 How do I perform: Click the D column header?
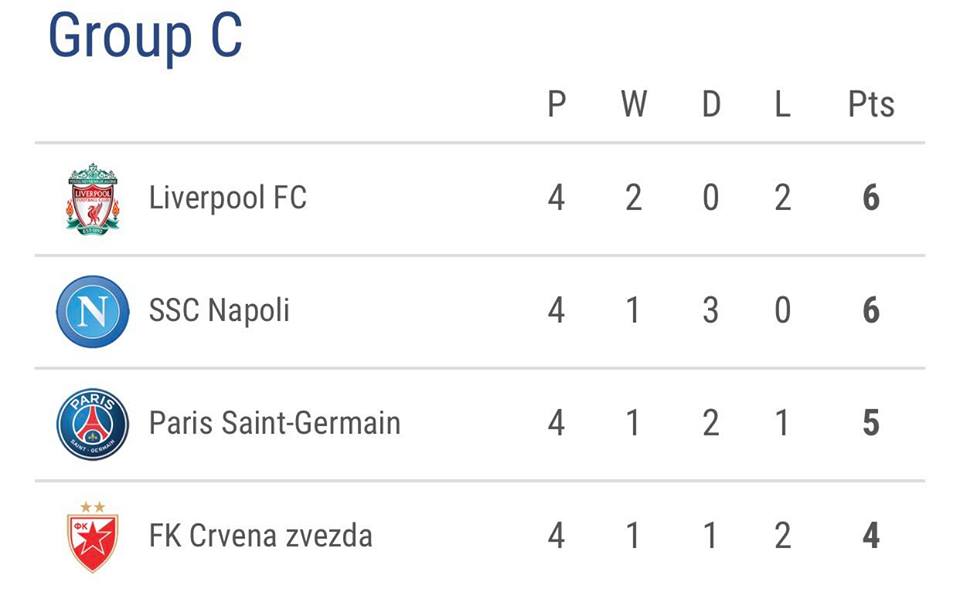point(711,104)
